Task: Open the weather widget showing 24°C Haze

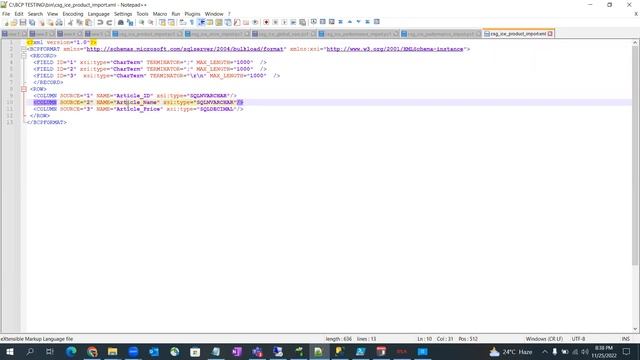Action: [x=511, y=351]
